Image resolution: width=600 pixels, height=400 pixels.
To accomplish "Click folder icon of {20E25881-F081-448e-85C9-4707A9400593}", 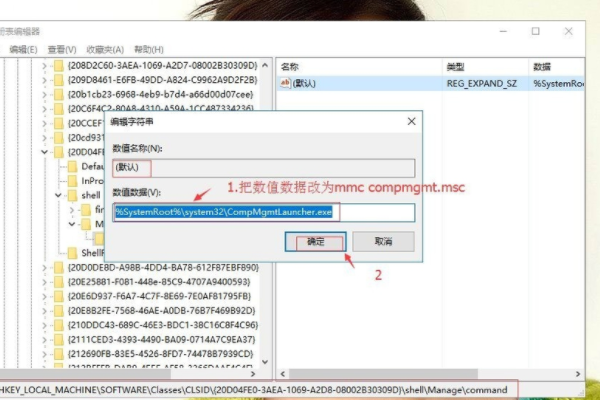I will 59,282.
